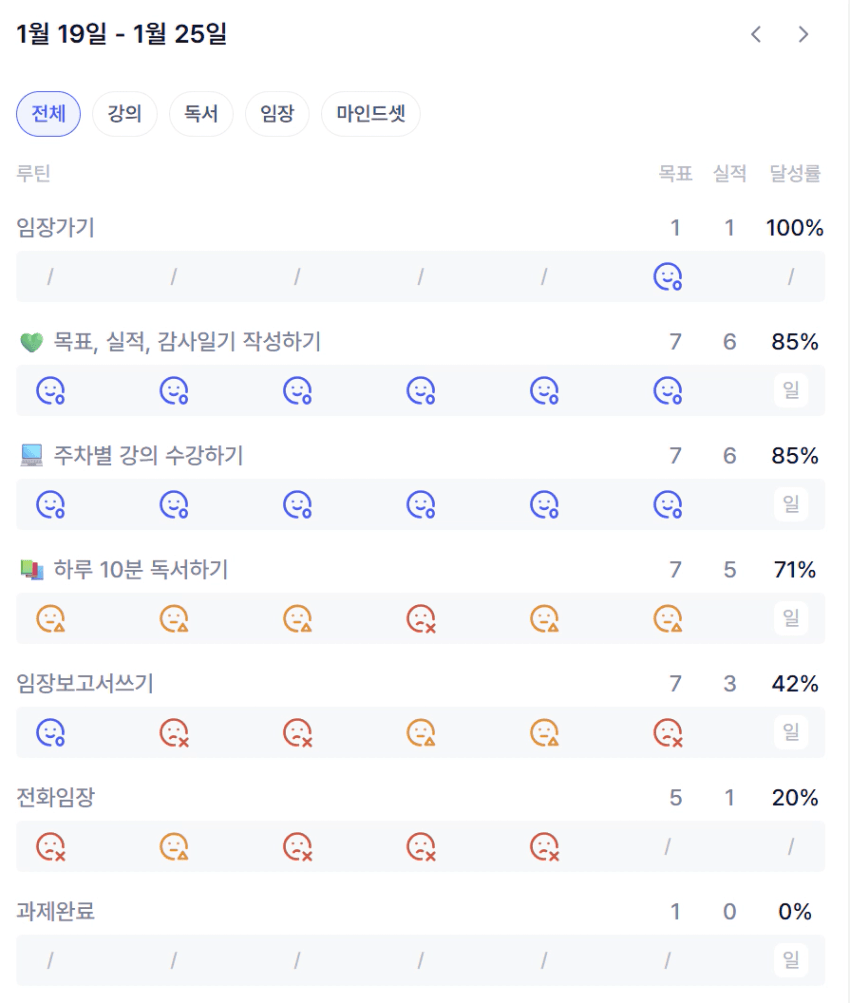850x1003 pixels.
Task: Open the 과제완료 routine title
Action: (56, 912)
